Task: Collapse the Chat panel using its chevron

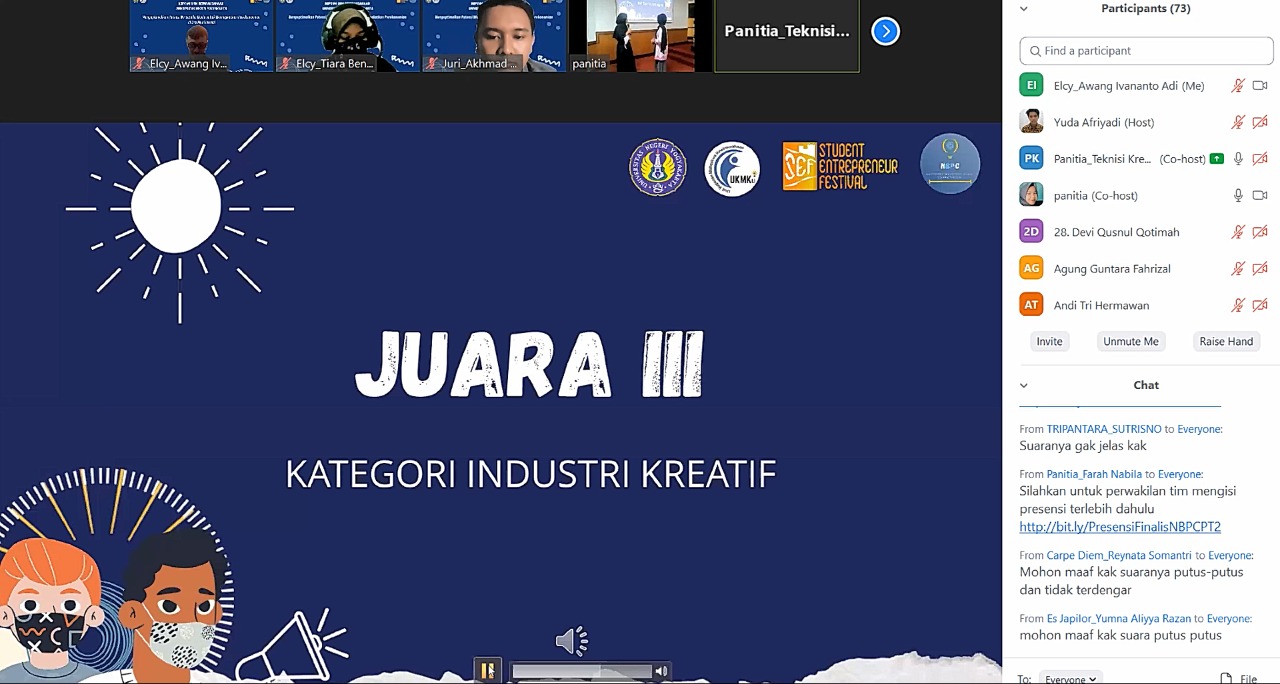Action: click(x=1024, y=385)
